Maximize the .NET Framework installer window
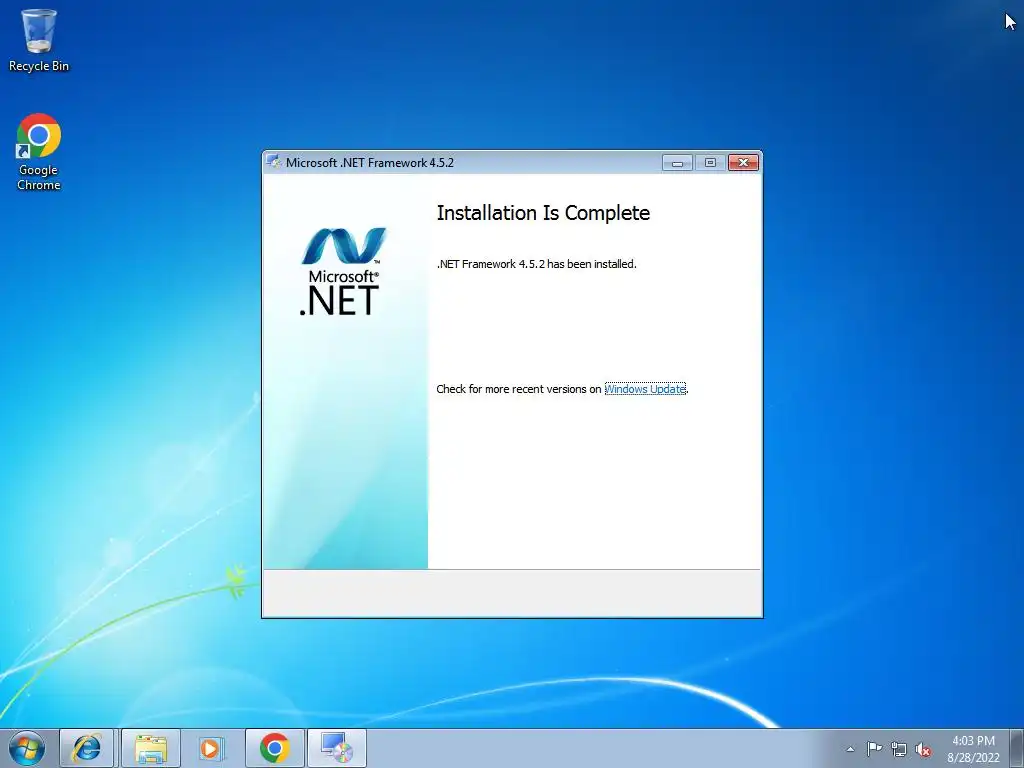 click(710, 163)
